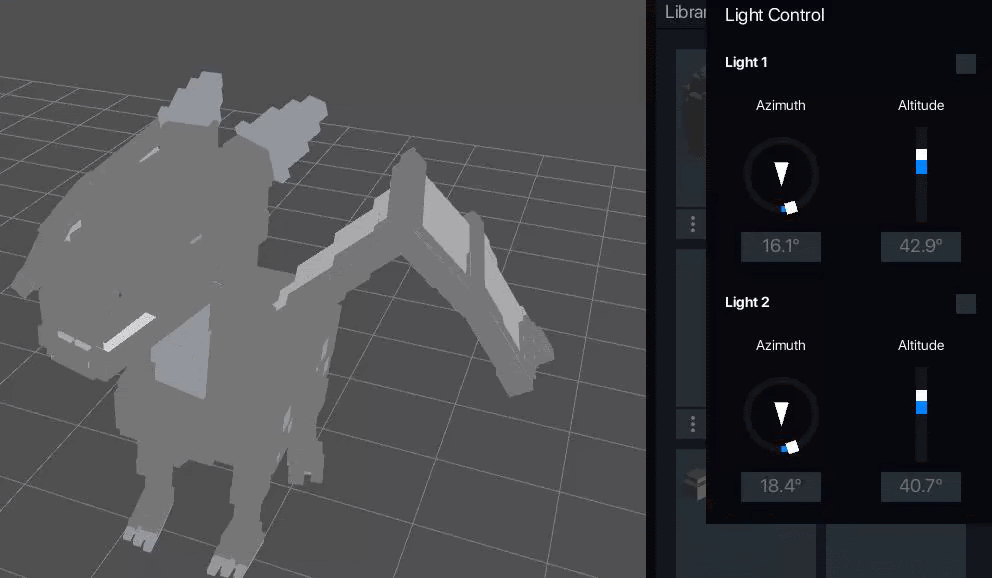This screenshot has width=992, height=578.
Task: Toggle the Light 1 checkbox
Action: point(965,64)
